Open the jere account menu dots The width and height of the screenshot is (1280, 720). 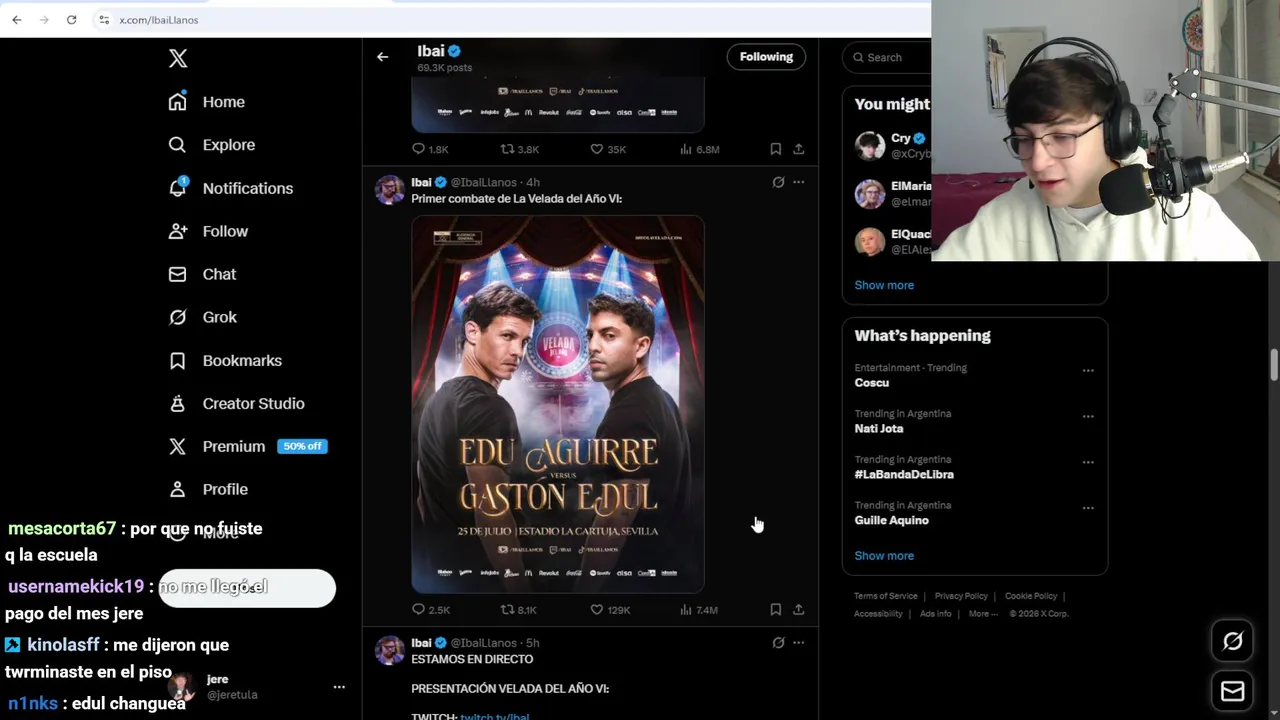pos(339,687)
